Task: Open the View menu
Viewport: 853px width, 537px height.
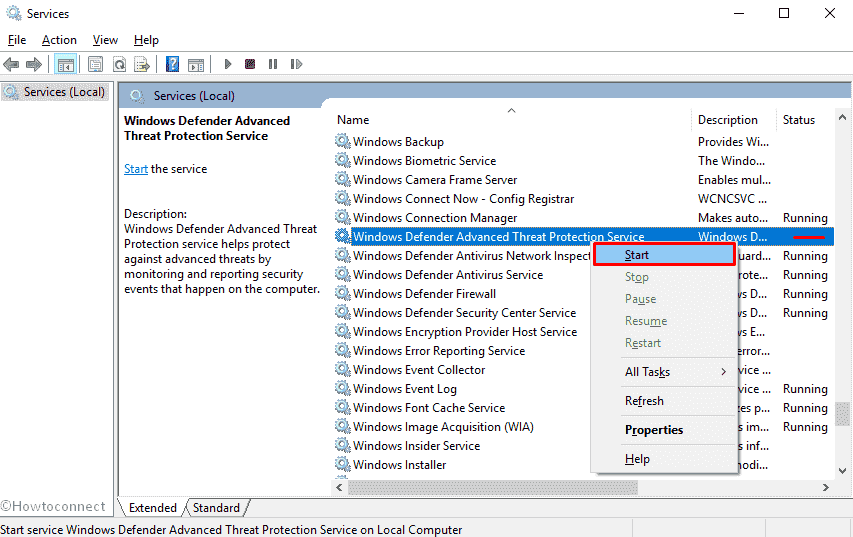Action: (x=105, y=40)
